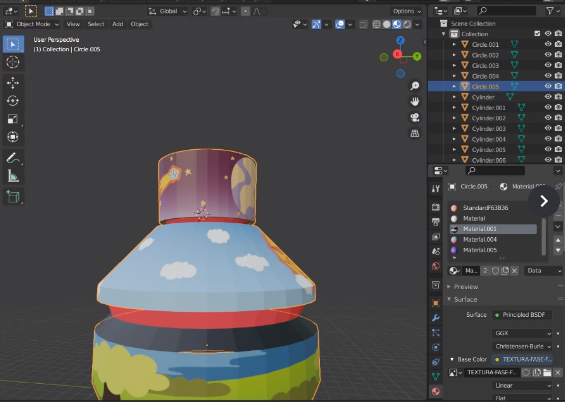565x402 pixels.
Task: Toggle camera view with the camera icon
Action: [415, 117]
